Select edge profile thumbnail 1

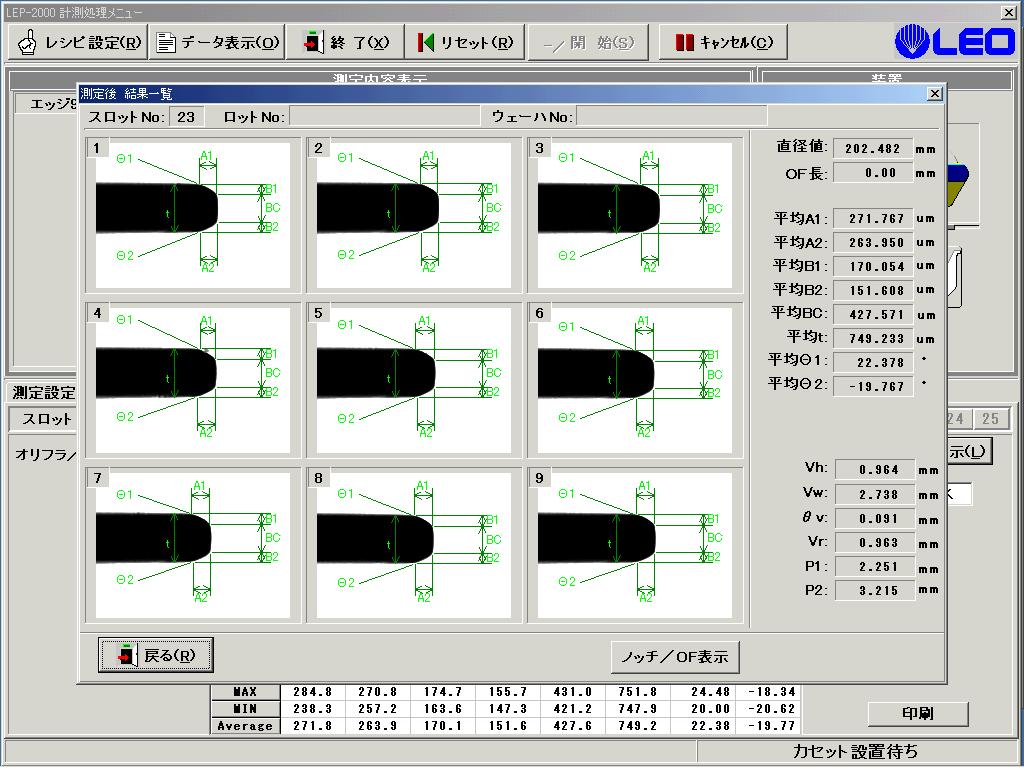point(193,215)
